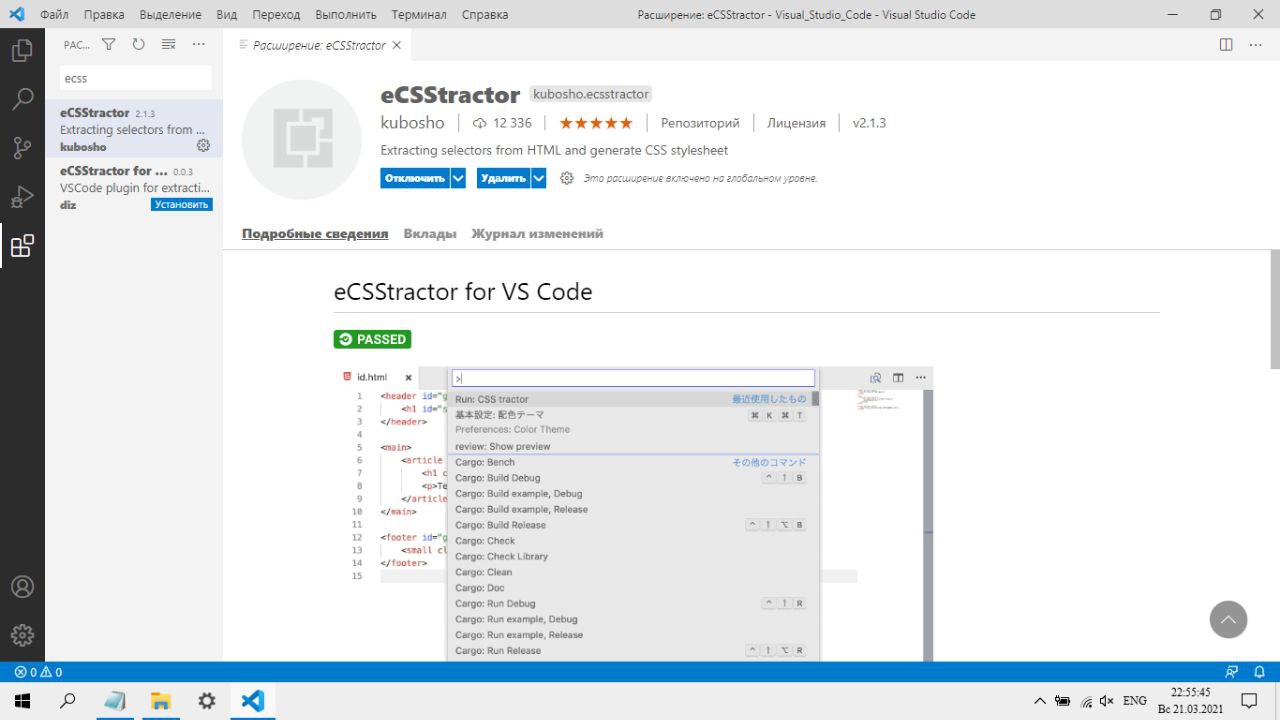The height and width of the screenshot is (720, 1280).
Task: Open the Windows Start menu
Action: pyautogui.click(x=22, y=701)
